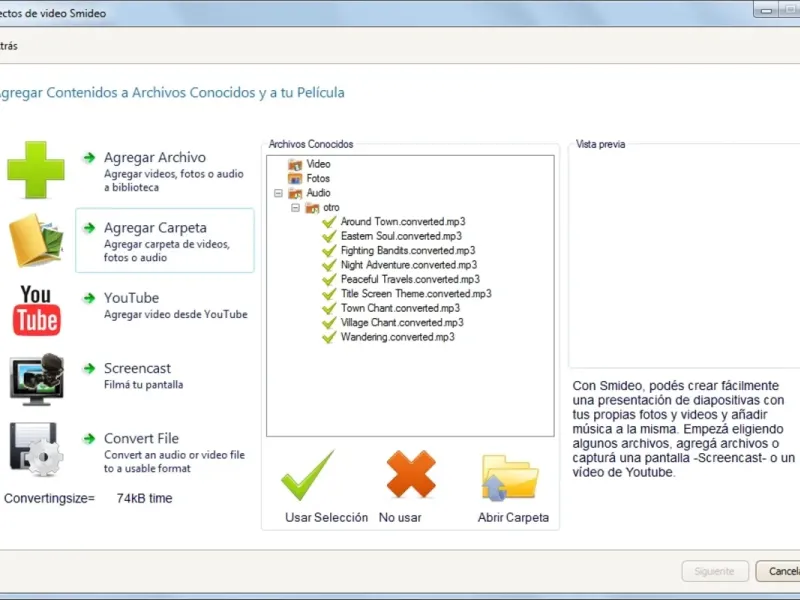Toggle checkmark for Around Town.converted.mp3
Viewport: 800px width, 600px height.
pos(329,222)
